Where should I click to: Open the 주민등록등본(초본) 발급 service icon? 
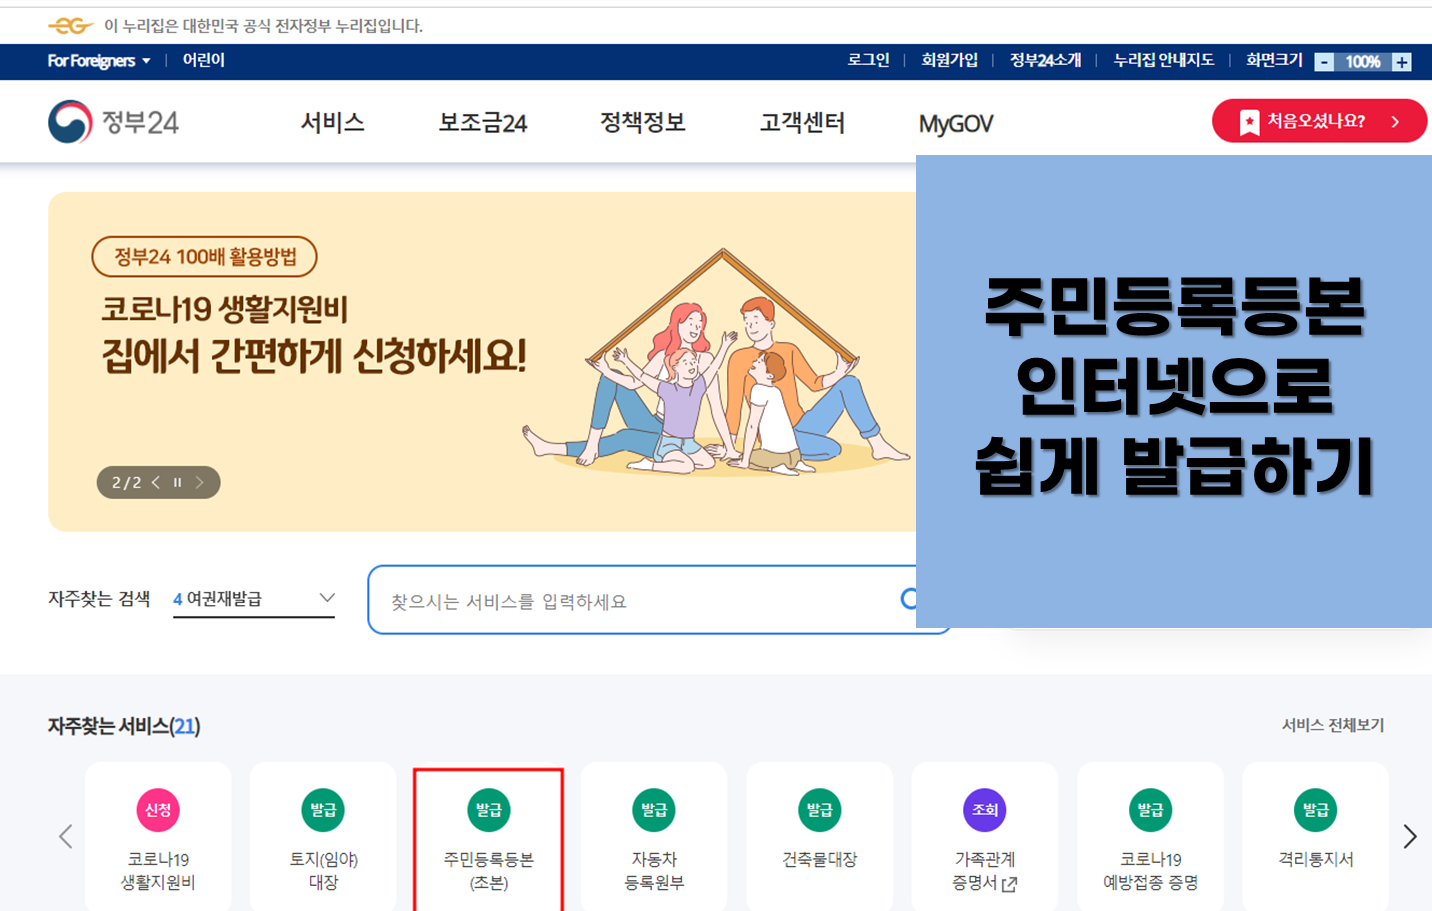click(488, 836)
